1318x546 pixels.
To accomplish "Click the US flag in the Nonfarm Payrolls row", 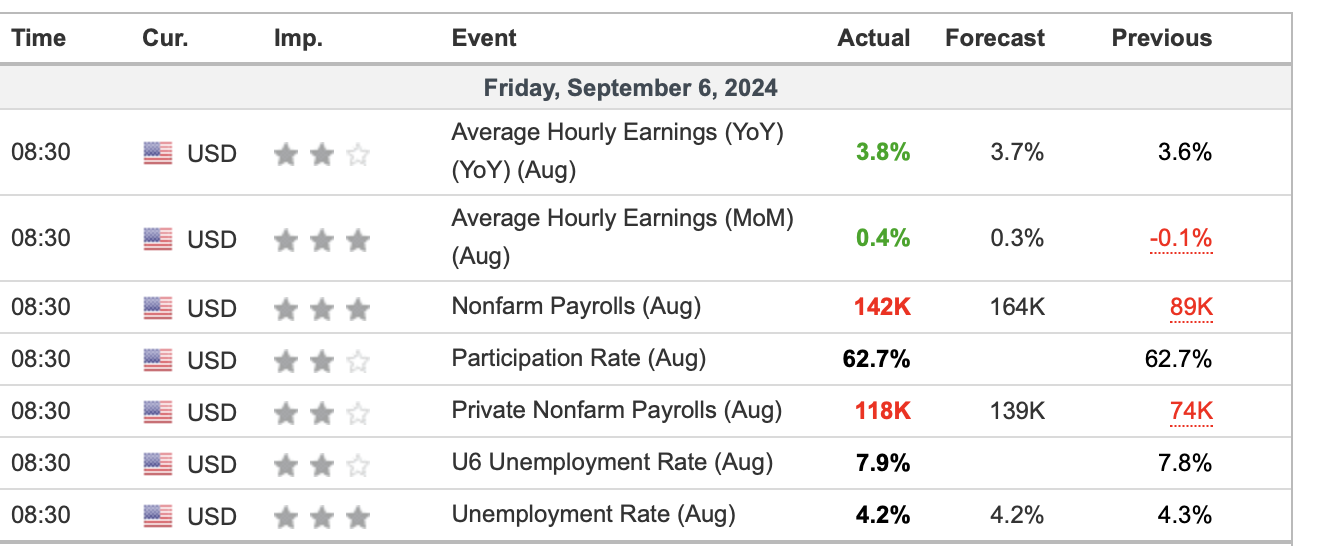I will pyautogui.click(x=157, y=307).
